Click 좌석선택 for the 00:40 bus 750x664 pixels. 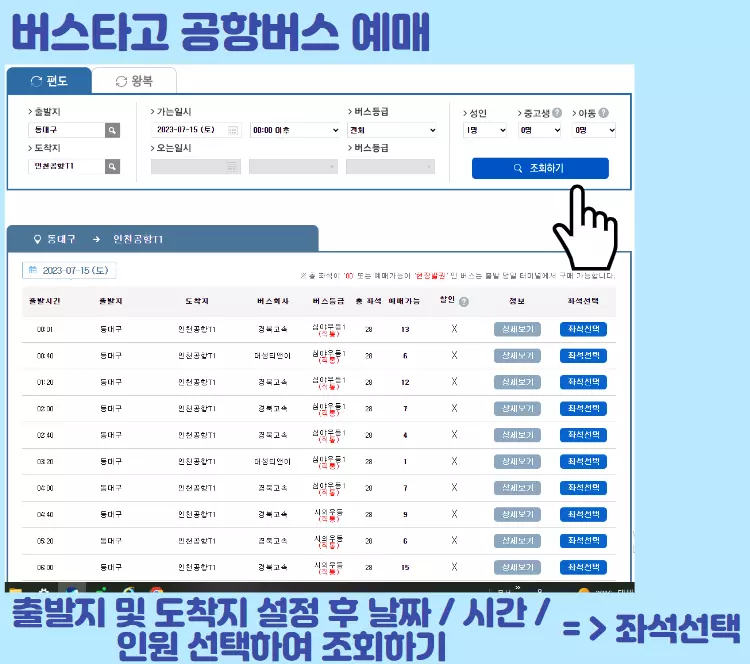[x=583, y=355]
